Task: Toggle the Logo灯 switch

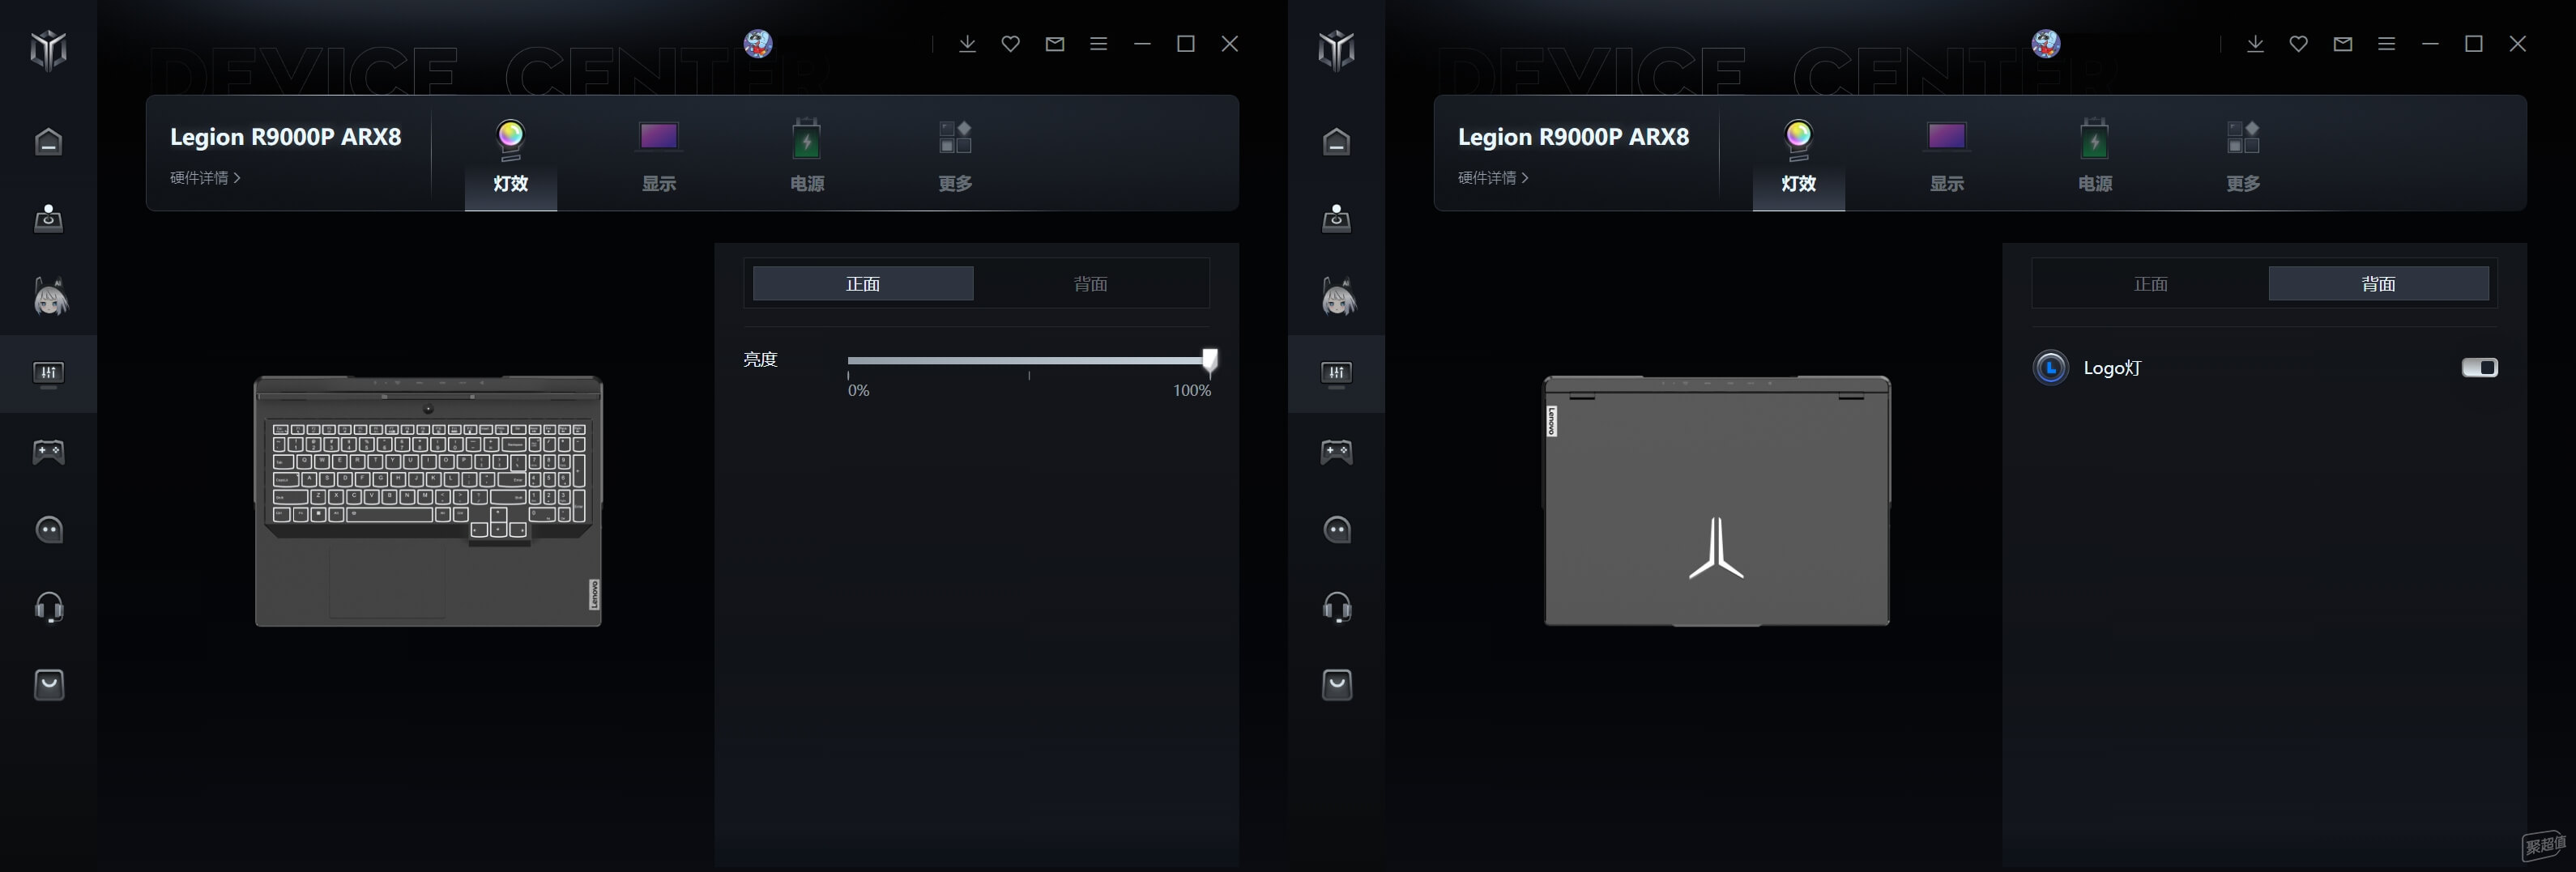Action: point(2480,368)
